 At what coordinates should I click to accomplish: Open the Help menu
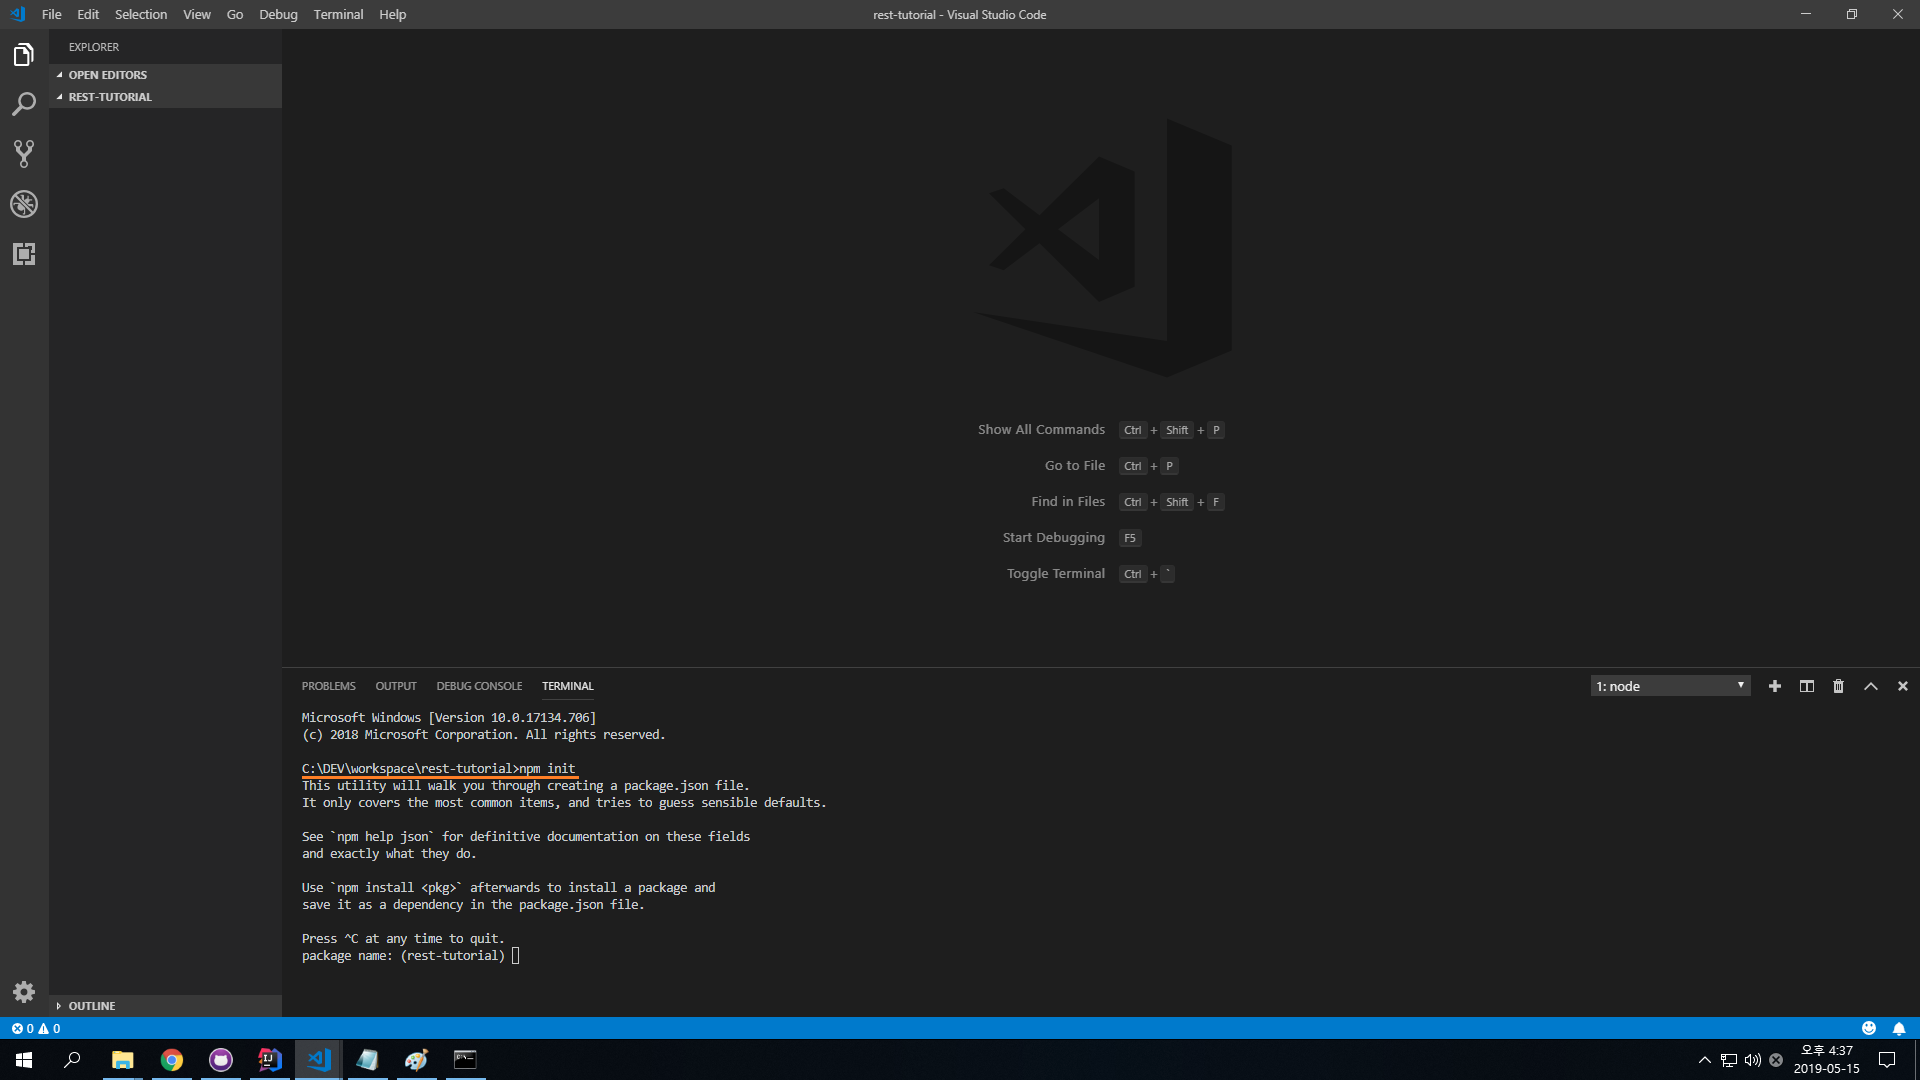393,14
